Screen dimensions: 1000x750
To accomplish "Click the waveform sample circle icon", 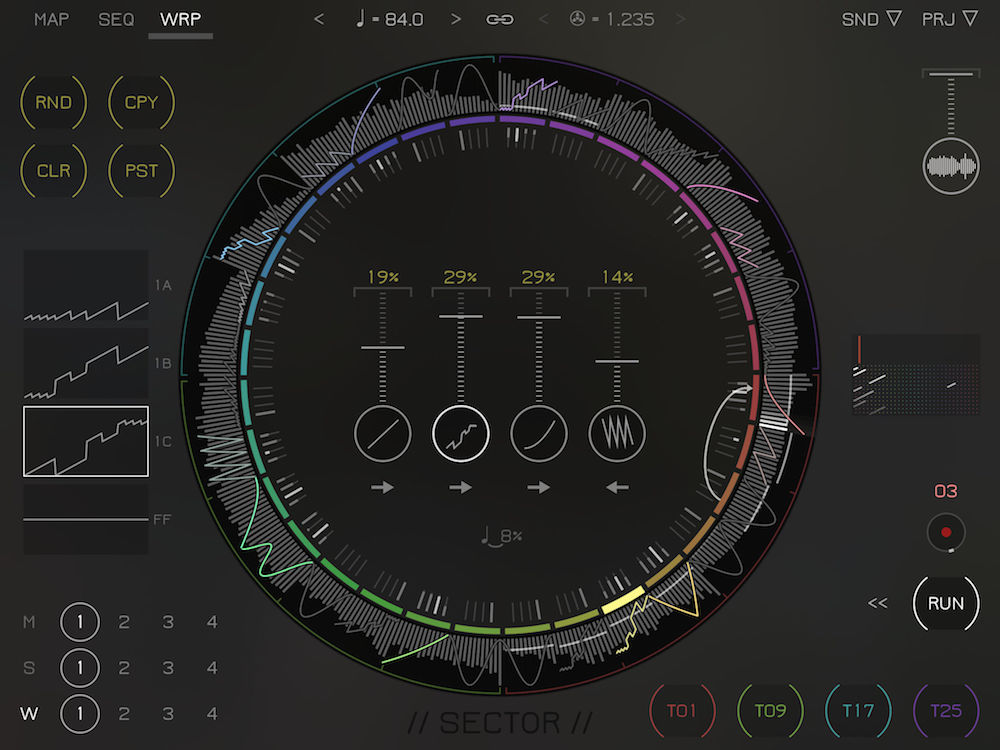I will click(951, 166).
